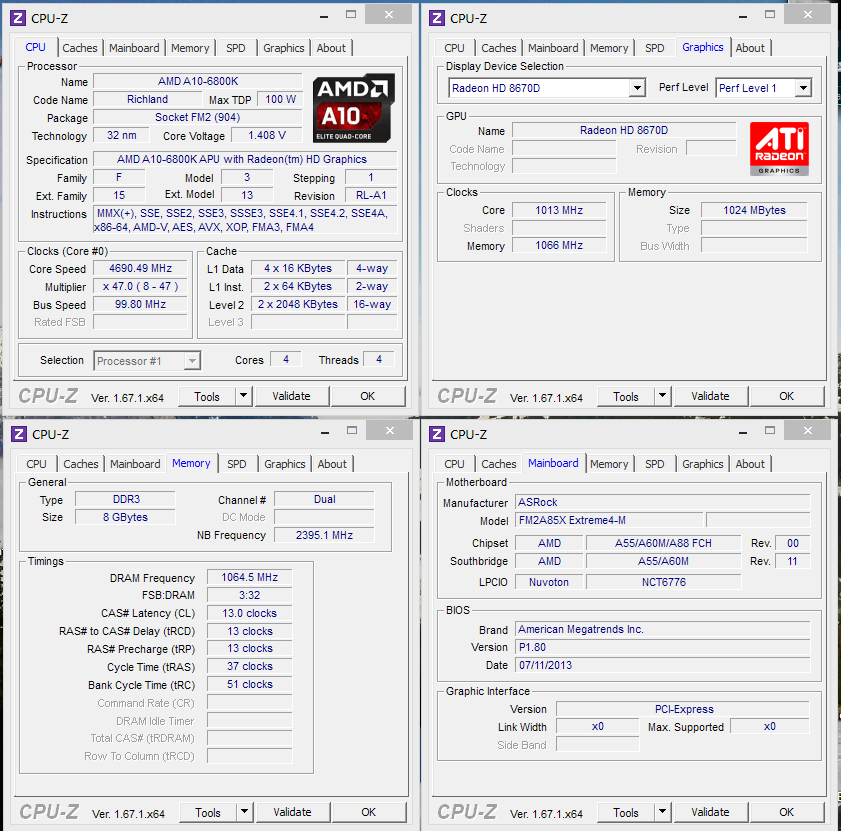The width and height of the screenshot is (841, 831).
Task: Open Memory tab in Graphics window
Action: (609, 48)
